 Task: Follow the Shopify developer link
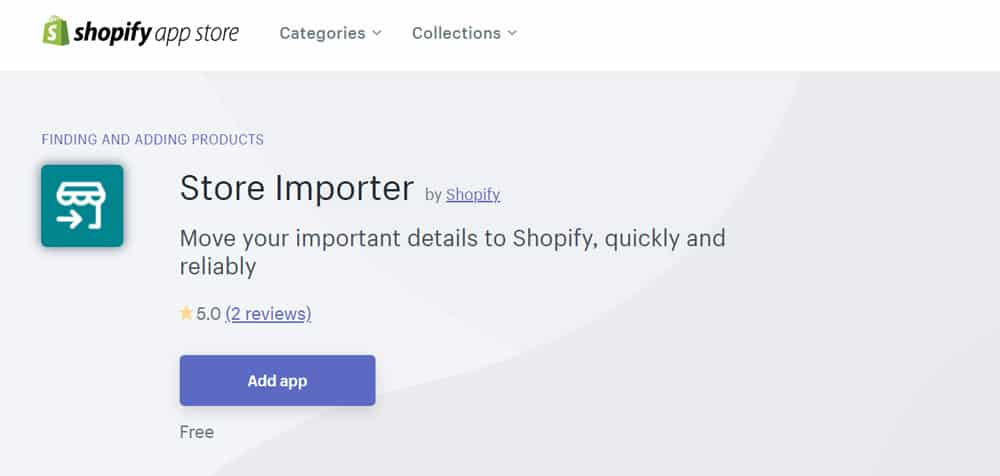[x=473, y=195]
